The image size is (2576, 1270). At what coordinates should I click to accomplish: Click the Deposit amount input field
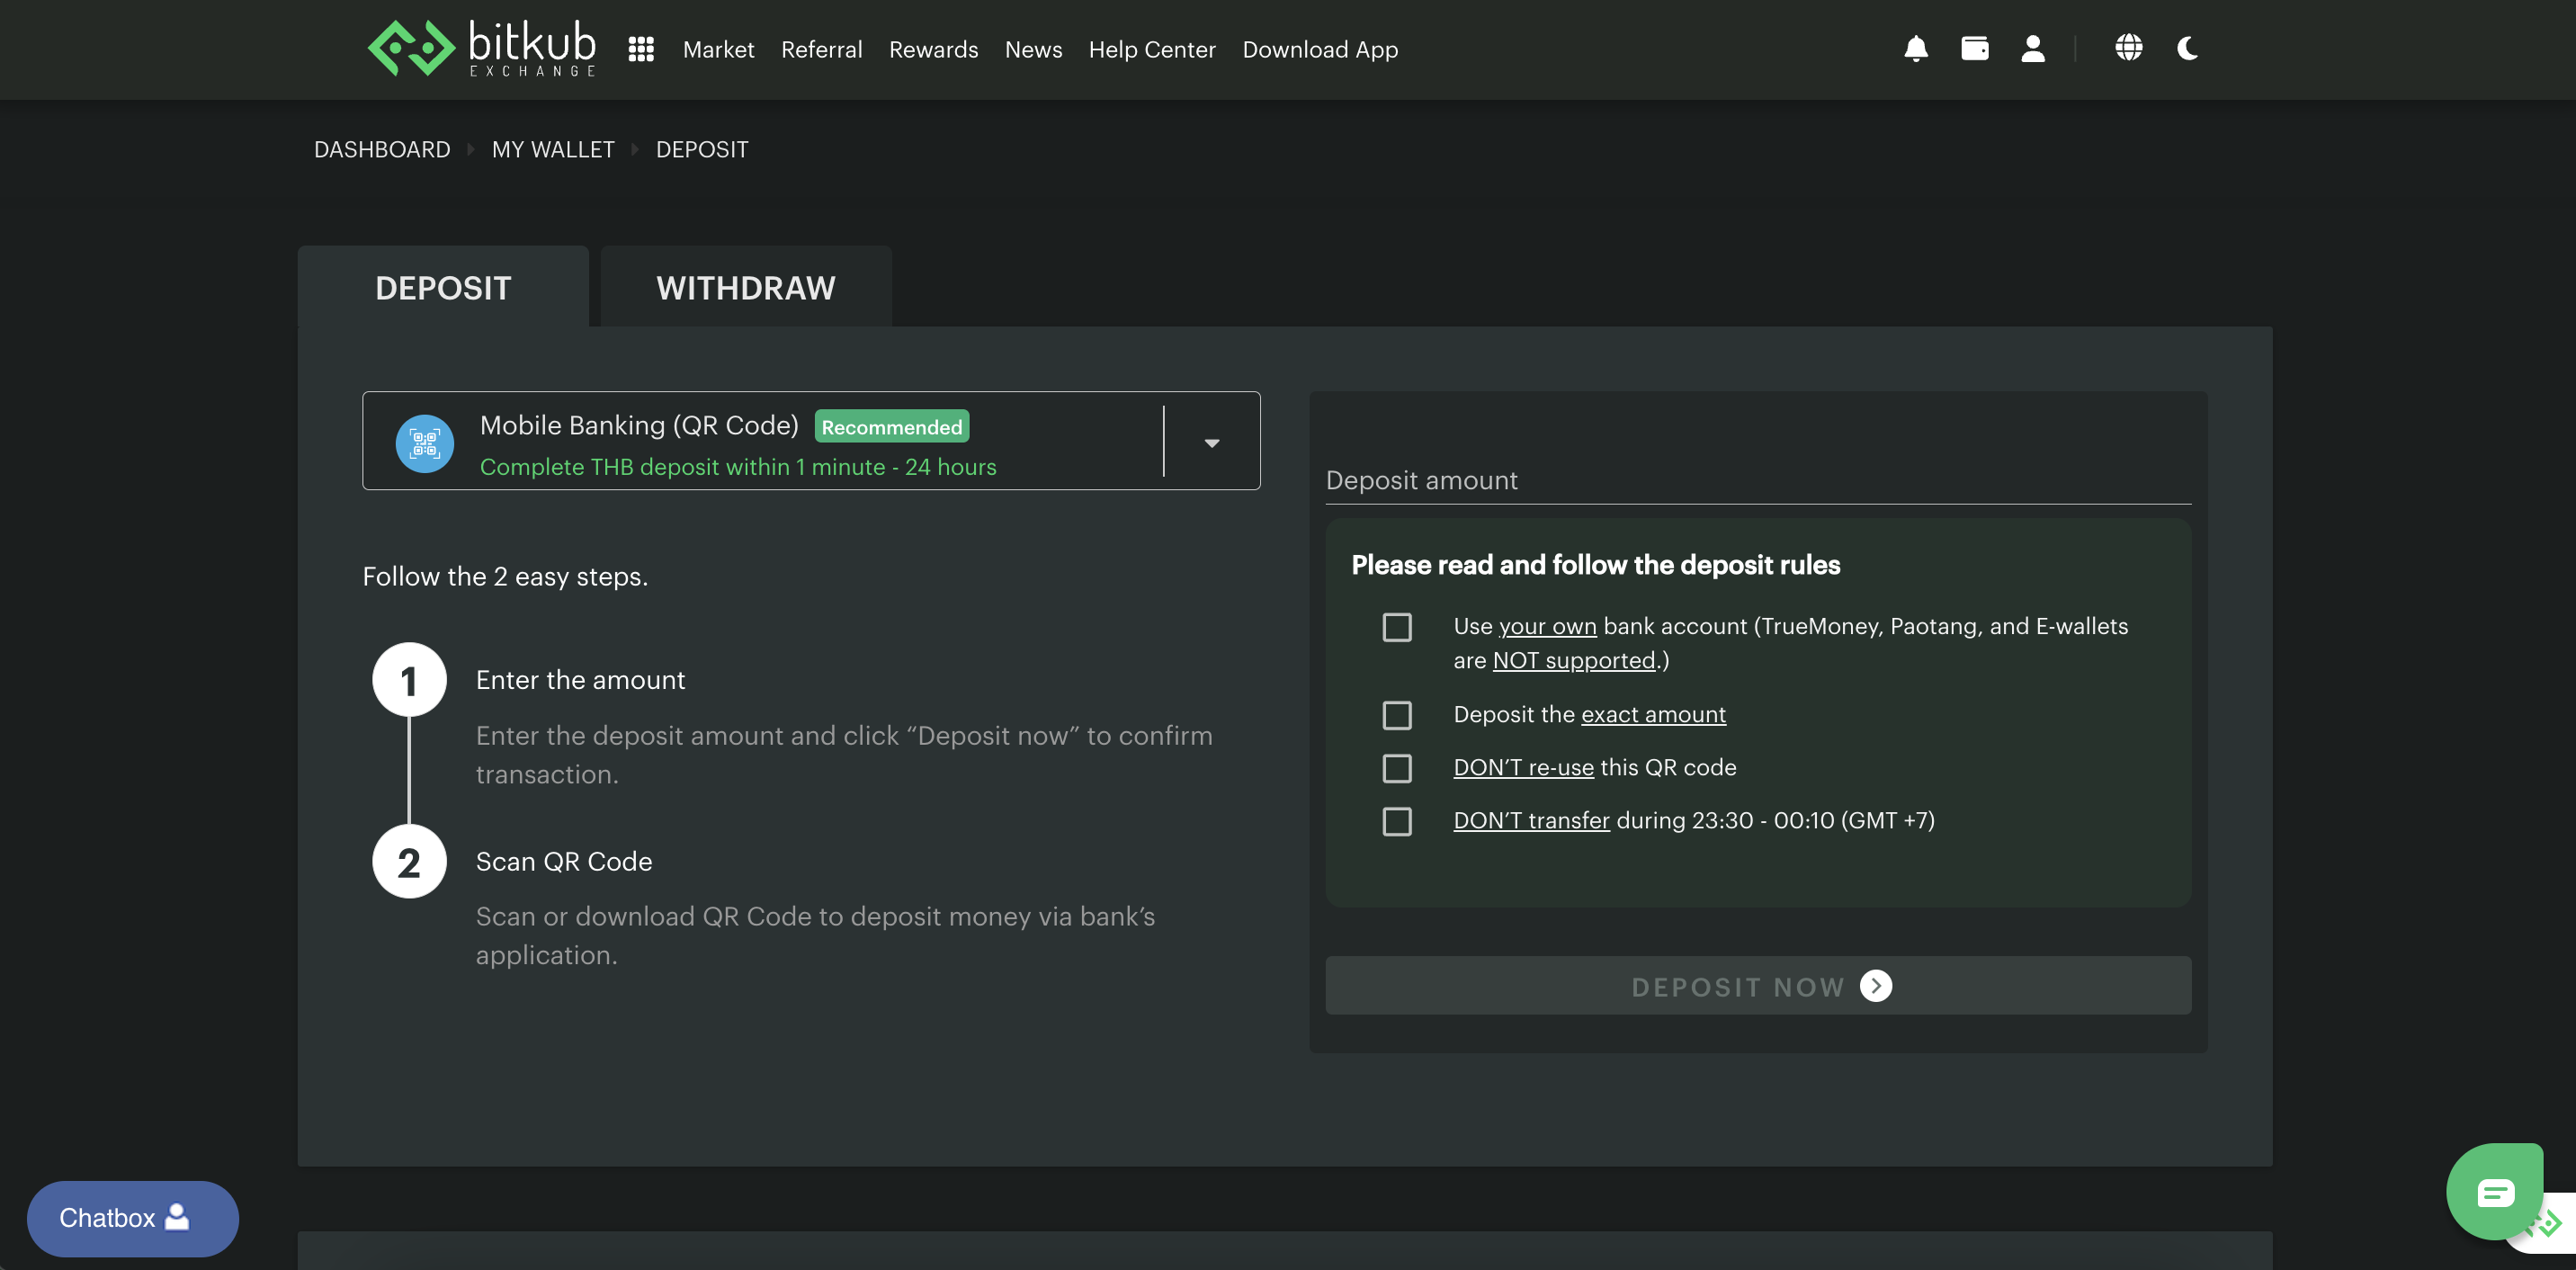[x=1757, y=480]
